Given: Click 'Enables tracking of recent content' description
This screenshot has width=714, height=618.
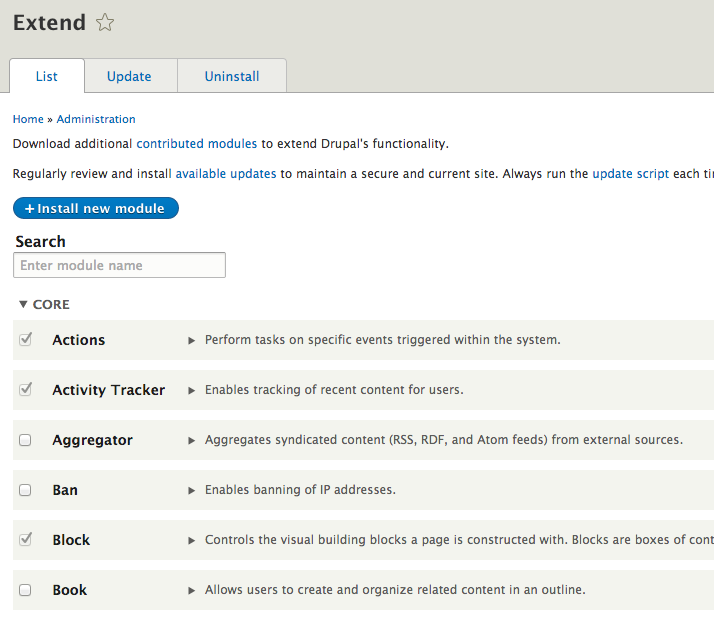Looking at the screenshot, I should click(x=334, y=390).
